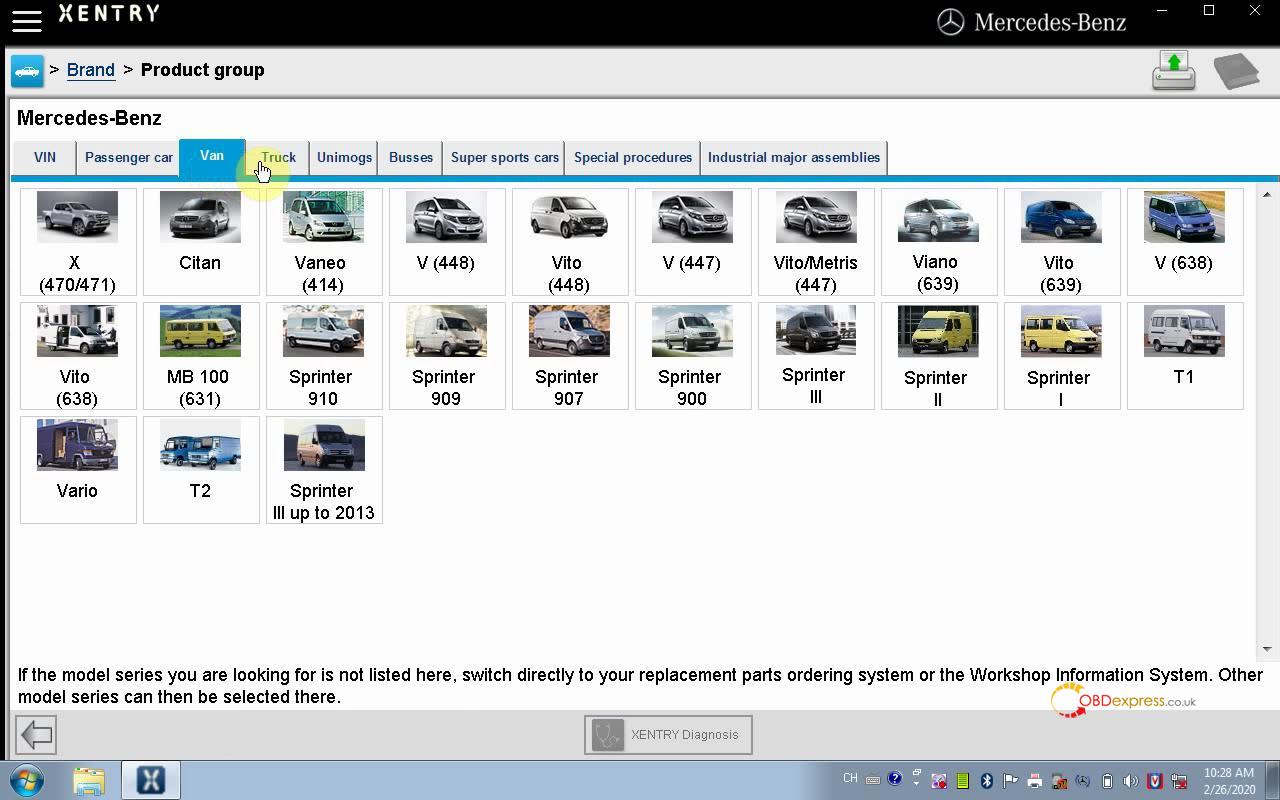
Task: Choose the V (448) model tile
Action: pyautogui.click(x=447, y=242)
